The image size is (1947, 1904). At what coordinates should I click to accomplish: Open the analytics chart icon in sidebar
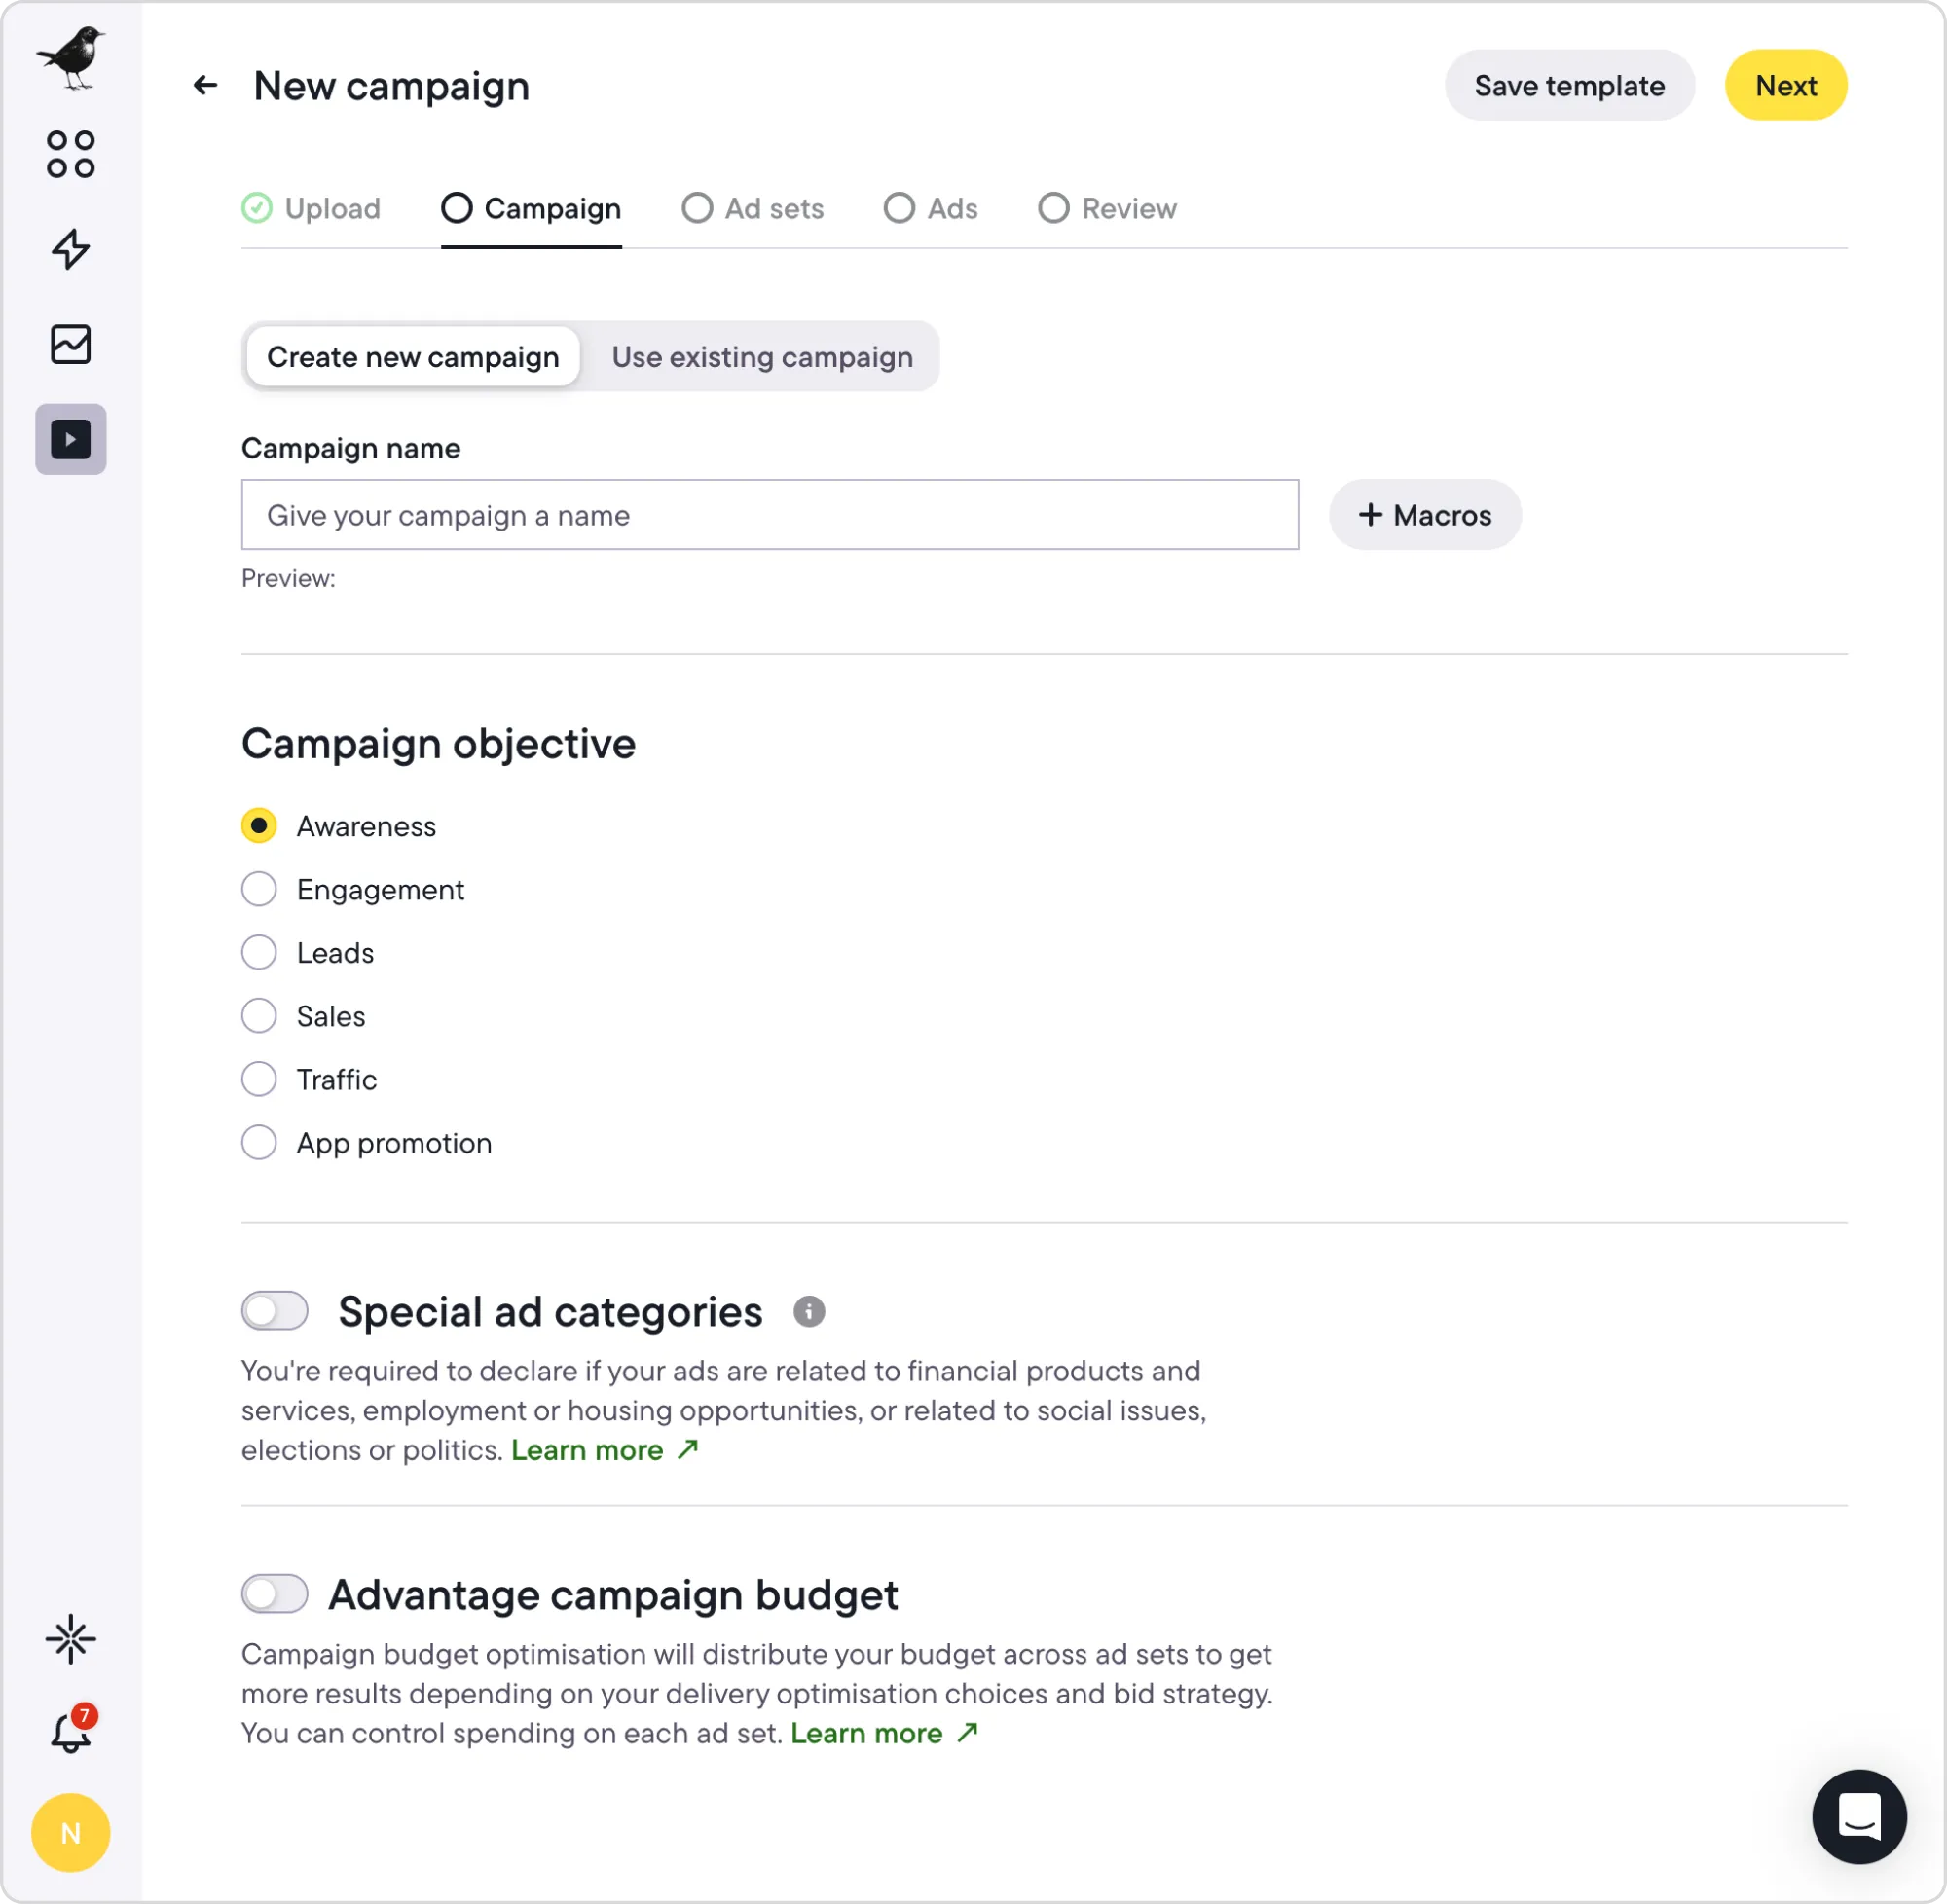tap(70, 344)
